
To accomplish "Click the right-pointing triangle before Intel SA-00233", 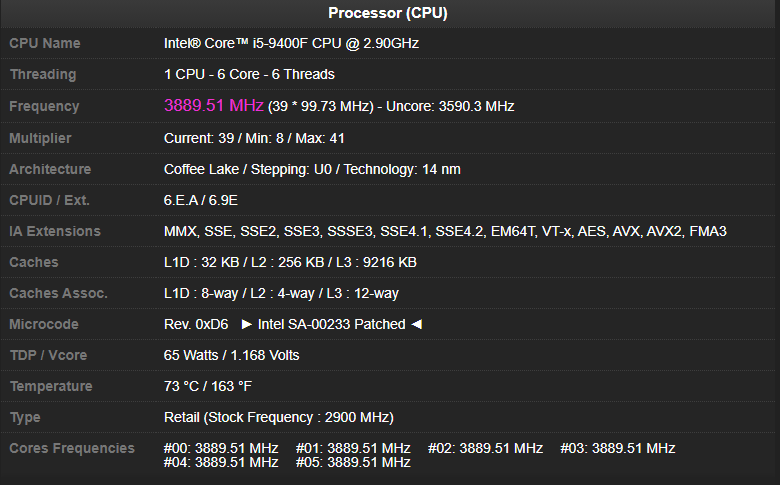I will pos(247,324).
